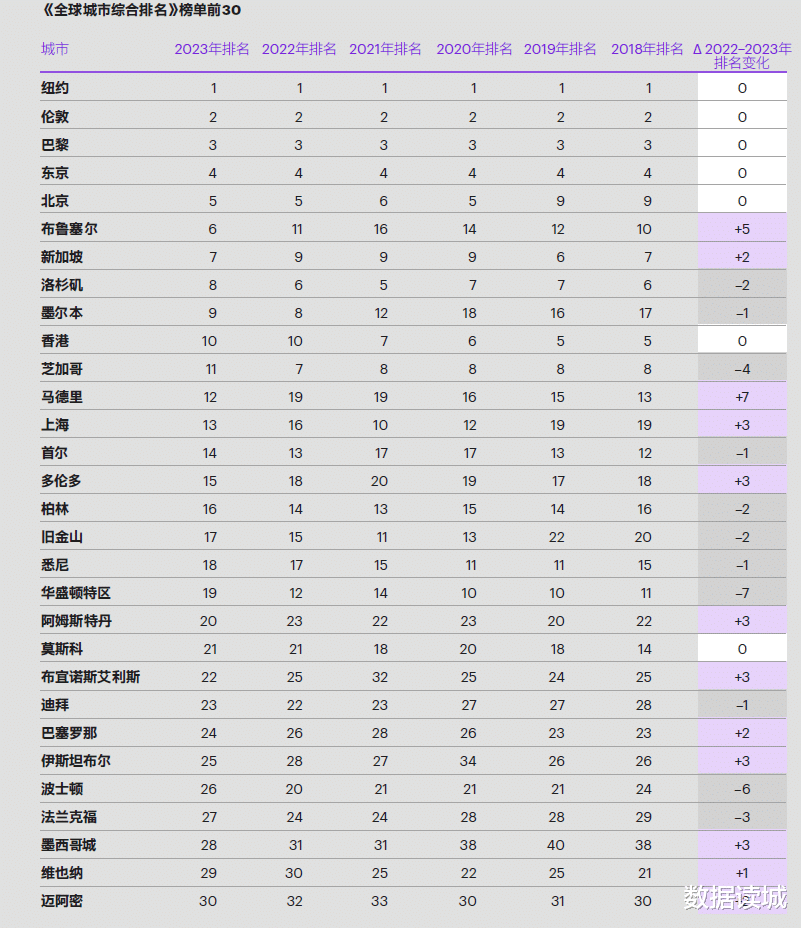801x928 pixels.
Task: Select the city name 首尔
Action: click(55, 453)
